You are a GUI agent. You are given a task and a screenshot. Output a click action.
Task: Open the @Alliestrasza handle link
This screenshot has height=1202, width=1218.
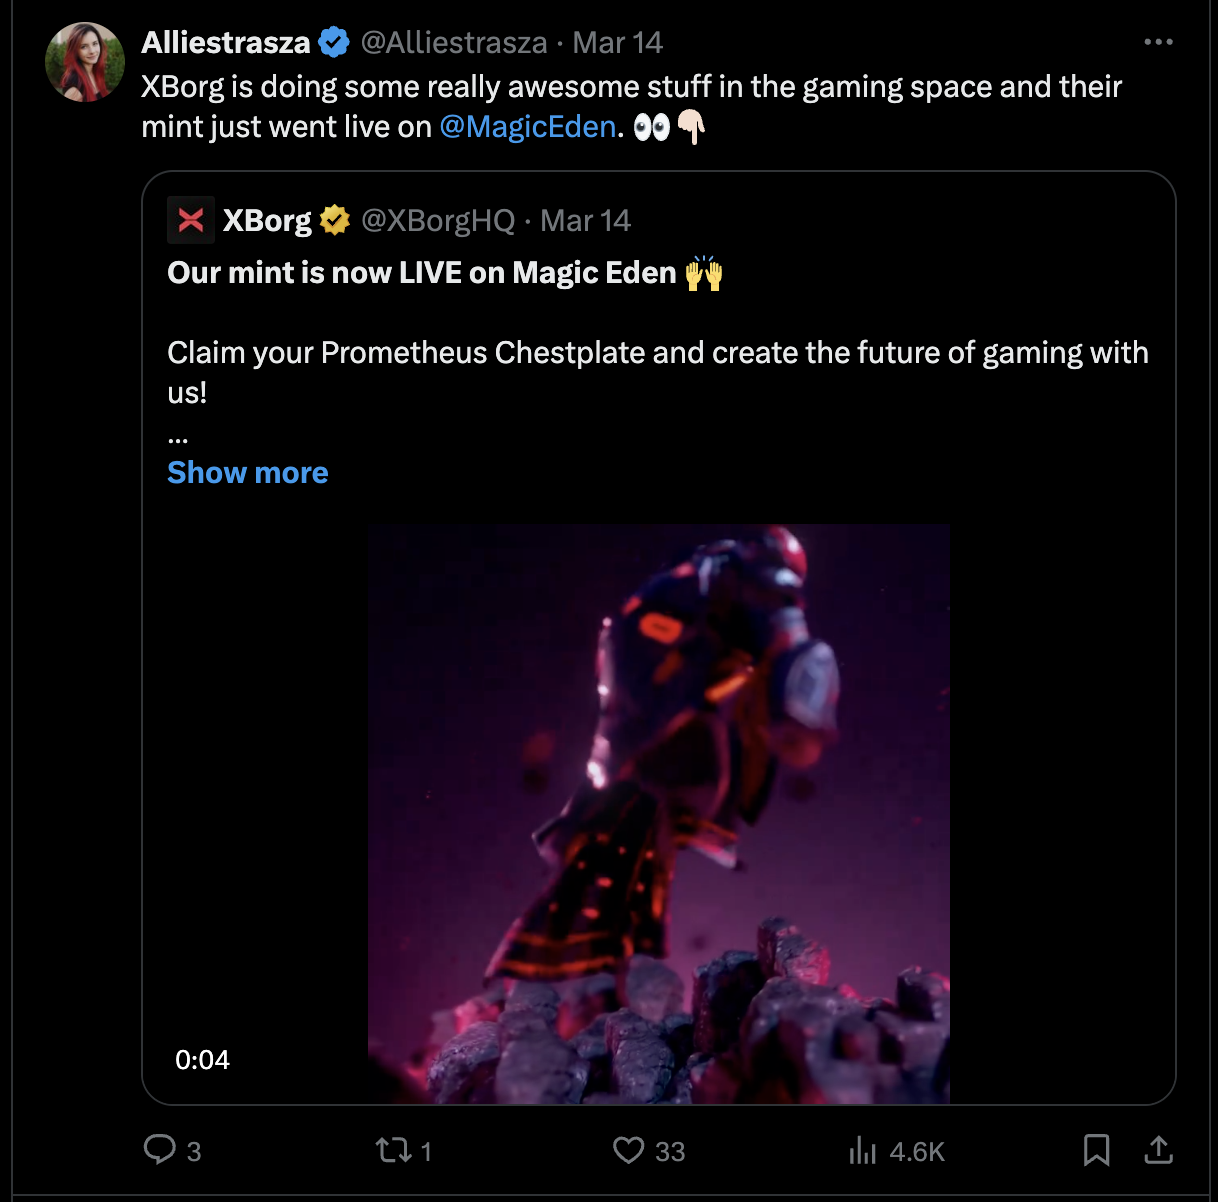[x=454, y=42]
